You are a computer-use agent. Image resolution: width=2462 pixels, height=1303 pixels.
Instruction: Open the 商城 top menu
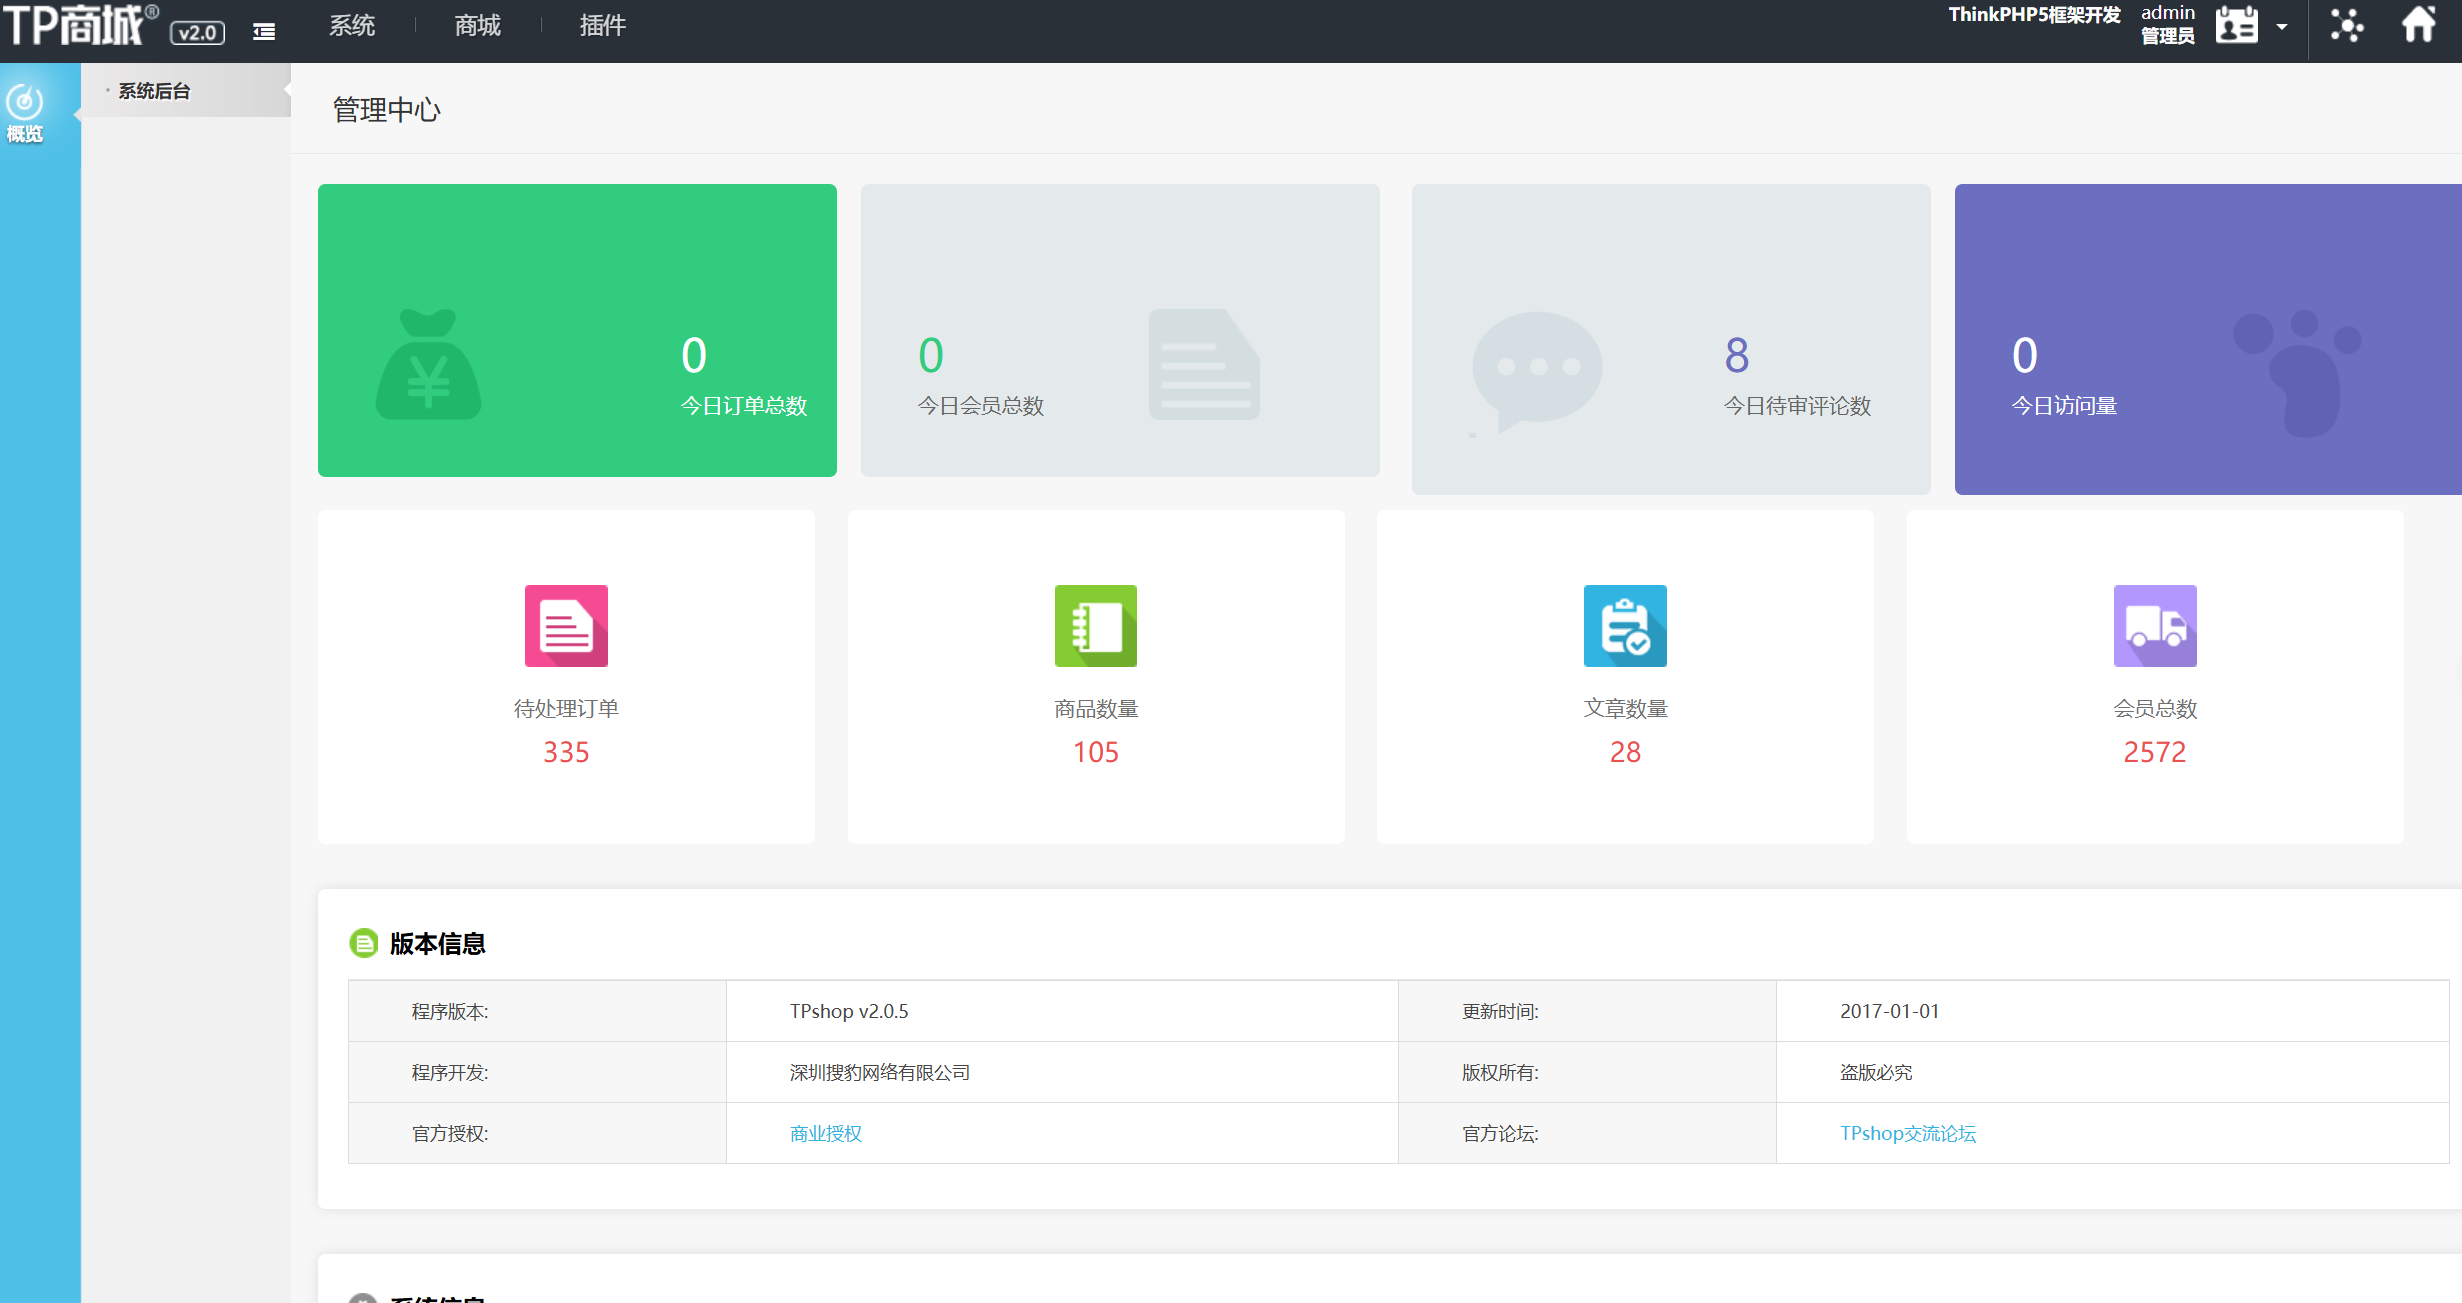point(477,26)
